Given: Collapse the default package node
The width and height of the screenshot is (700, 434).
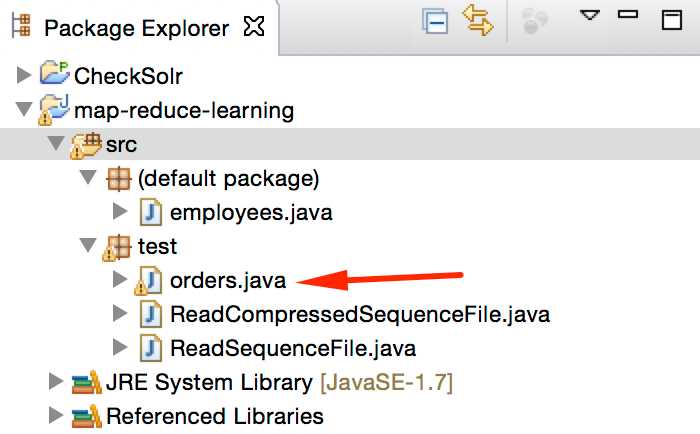Looking at the screenshot, I should click(88, 179).
